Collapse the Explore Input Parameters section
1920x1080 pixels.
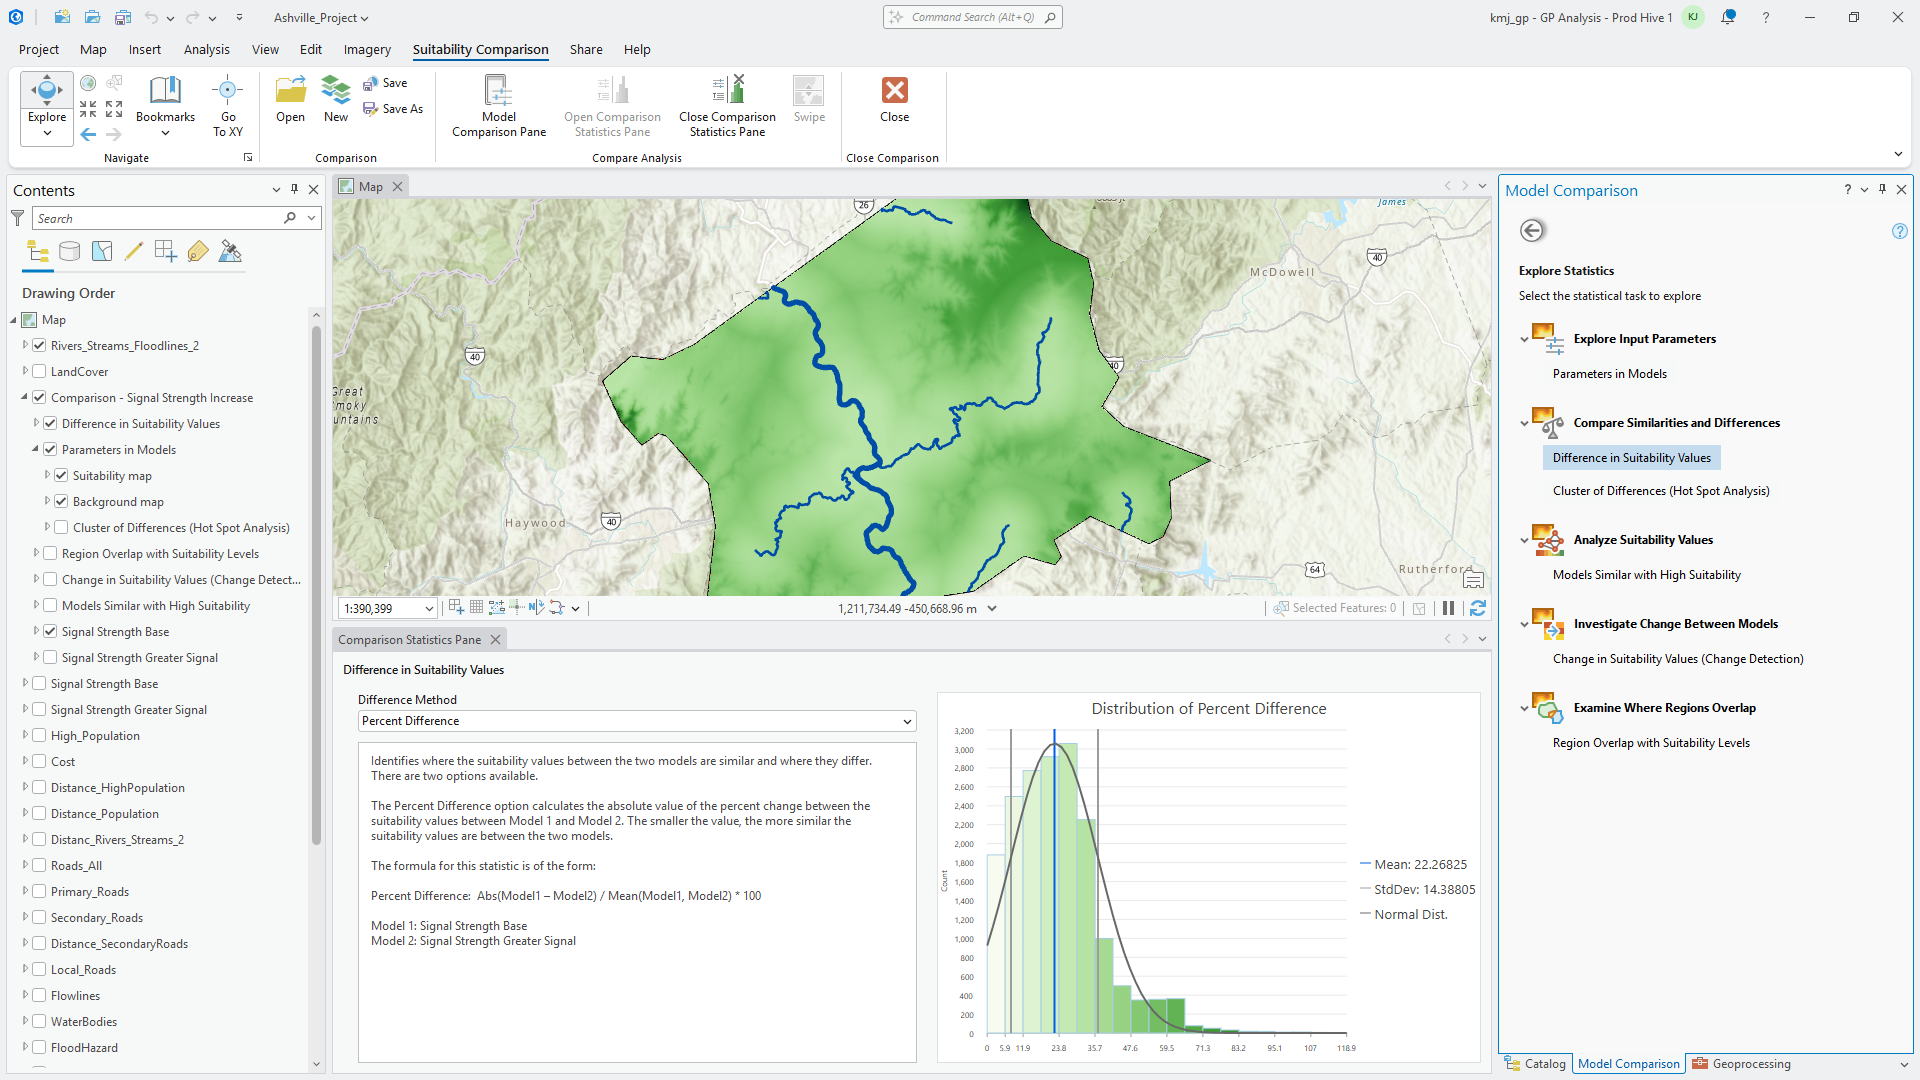pyautogui.click(x=1524, y=340)
